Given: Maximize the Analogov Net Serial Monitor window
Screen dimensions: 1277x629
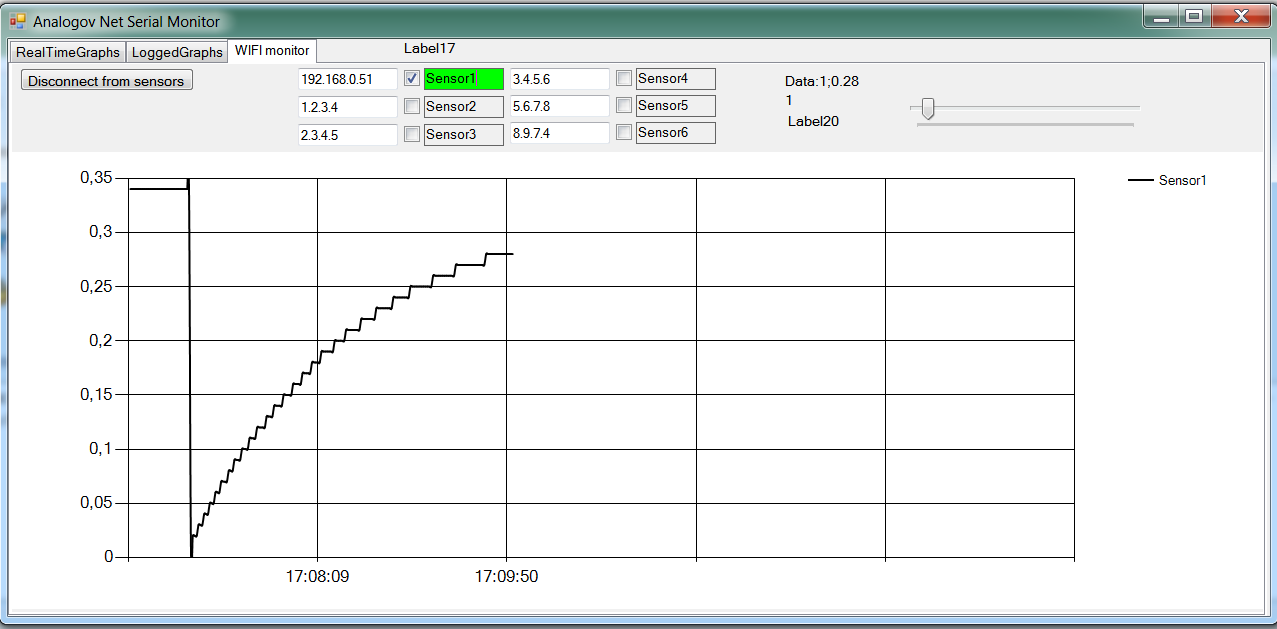Looking at the screenshot, I should point(1193,16).
